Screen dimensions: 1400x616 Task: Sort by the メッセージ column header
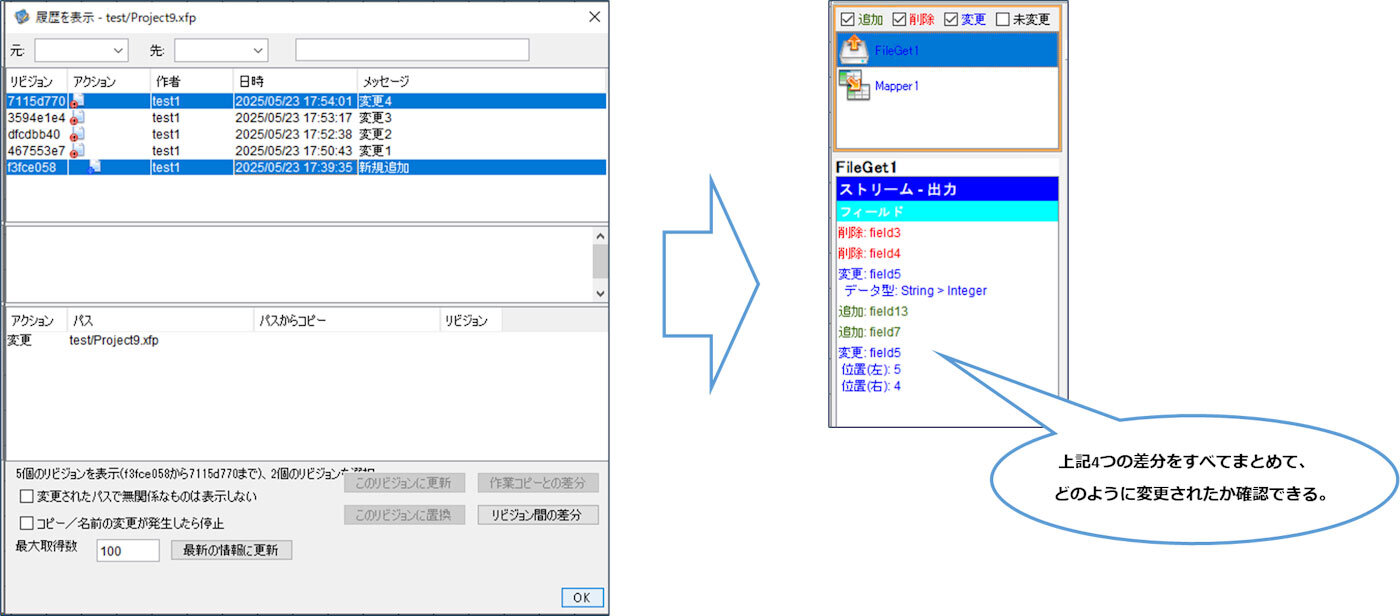pyautogui.click(x=480, y=81)
